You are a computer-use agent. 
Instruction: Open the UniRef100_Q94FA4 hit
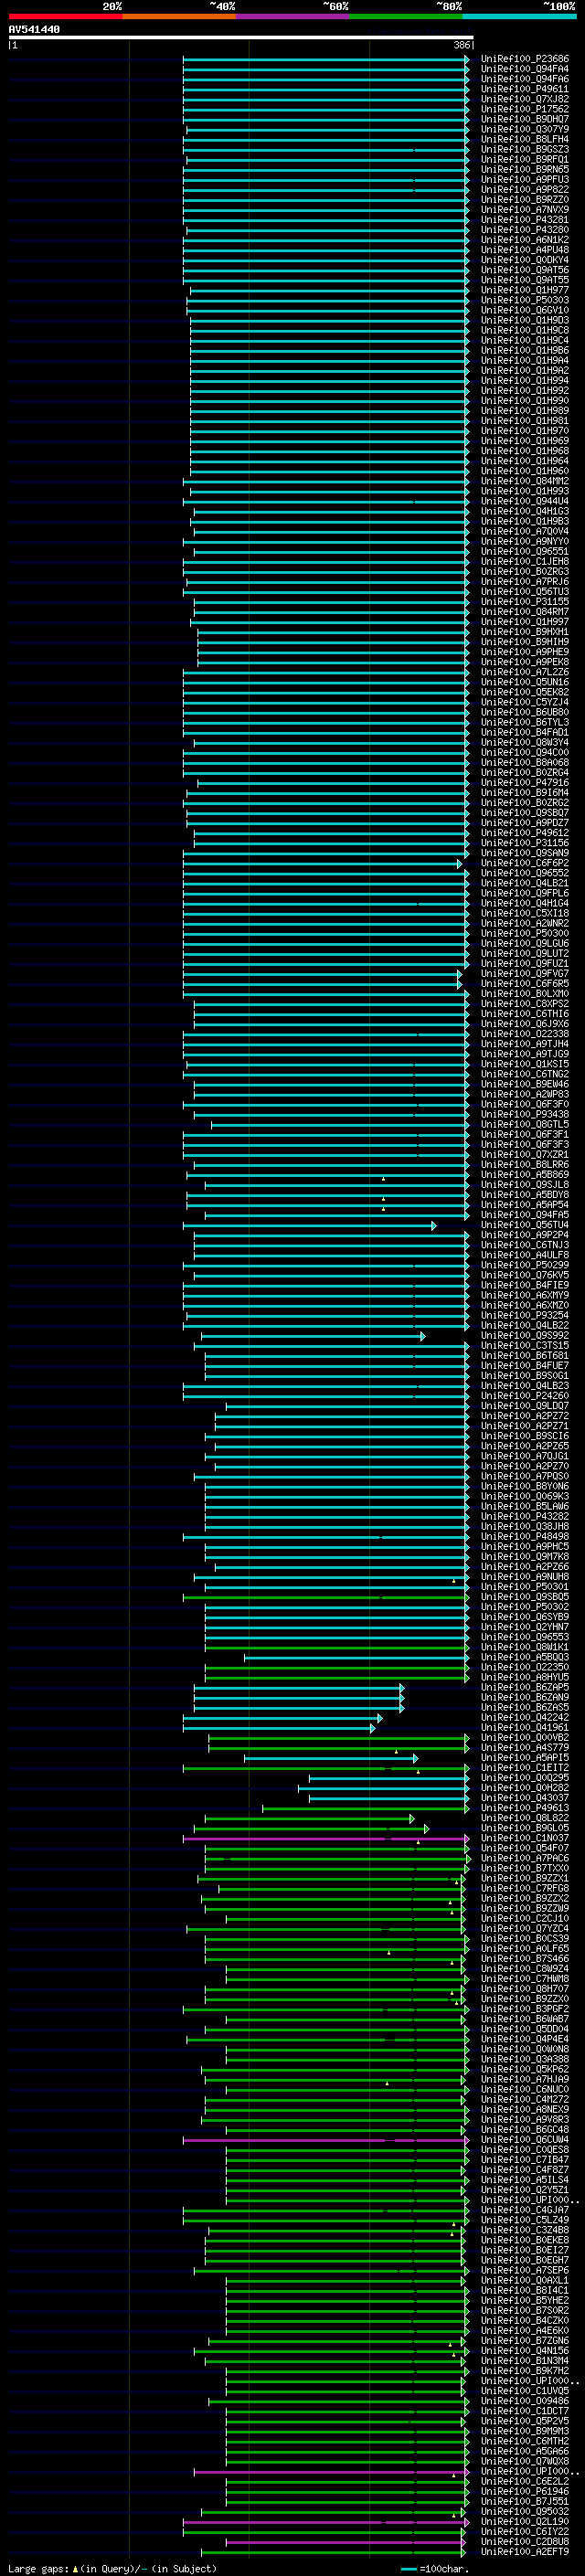pyautogui.click(x=525, y=69)
